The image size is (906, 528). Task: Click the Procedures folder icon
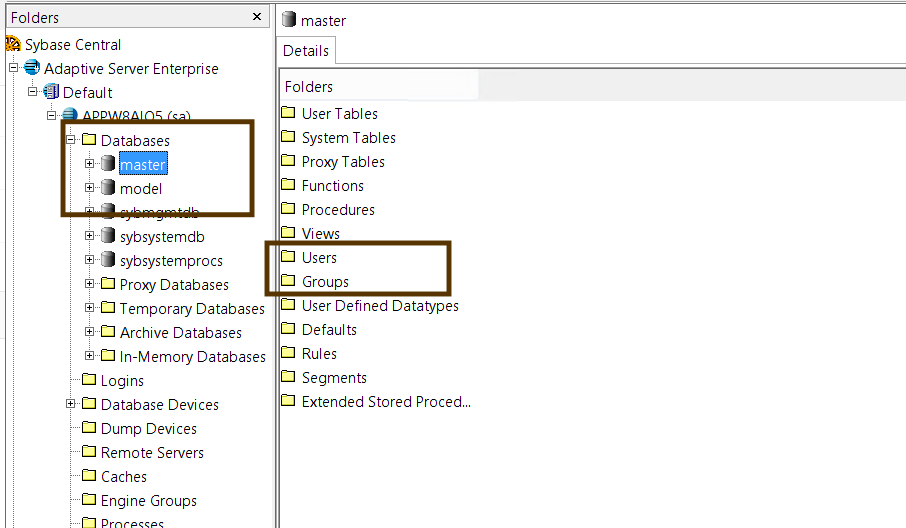point(288,208)
